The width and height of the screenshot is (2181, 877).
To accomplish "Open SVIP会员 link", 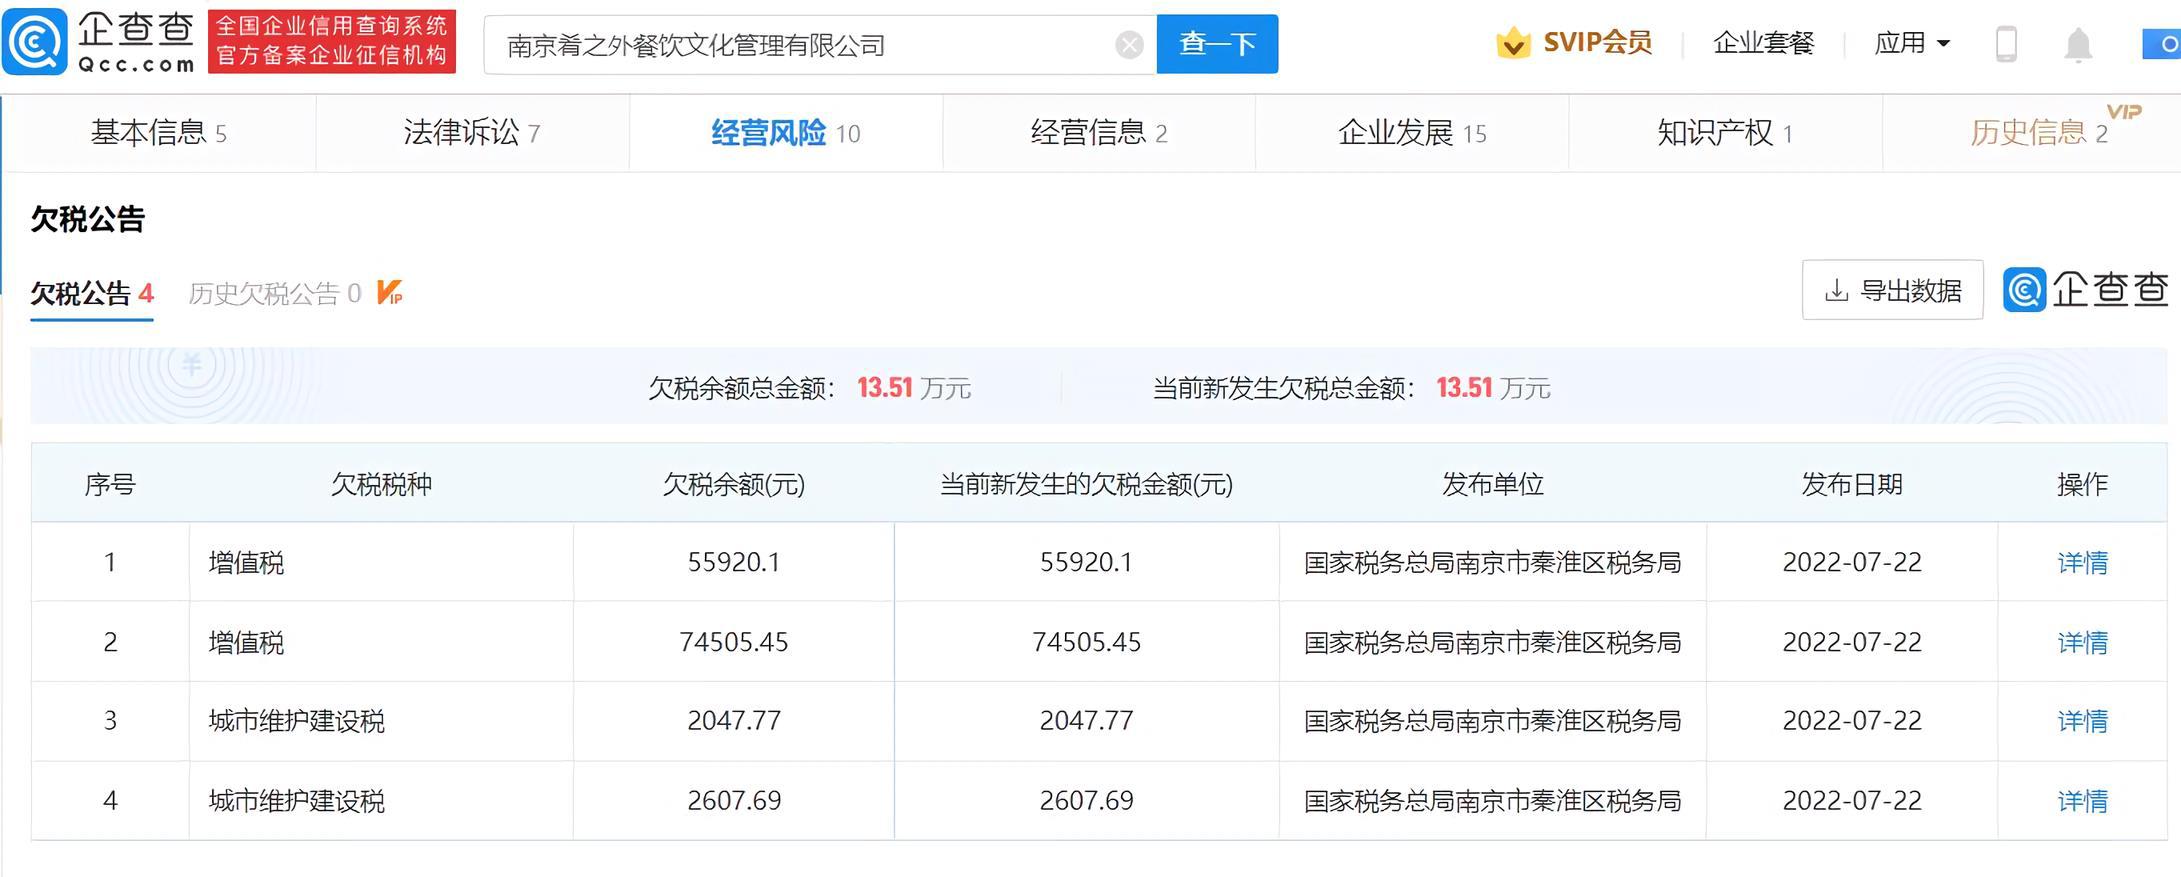I will (1597, 42).
